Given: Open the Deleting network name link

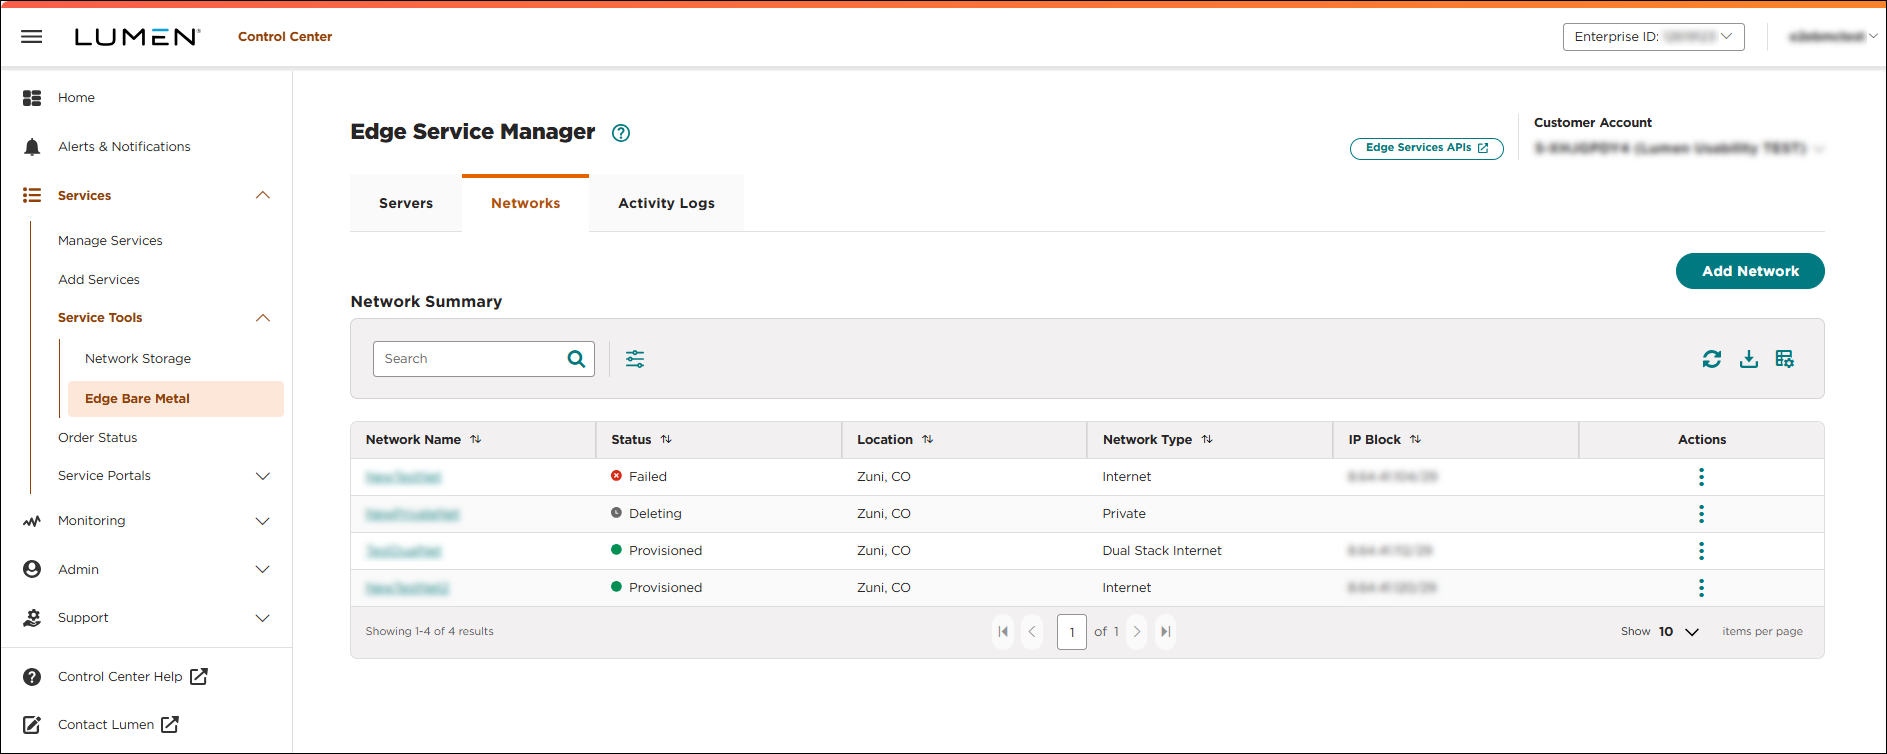Looking at the screenshot, I should (412, 515).
